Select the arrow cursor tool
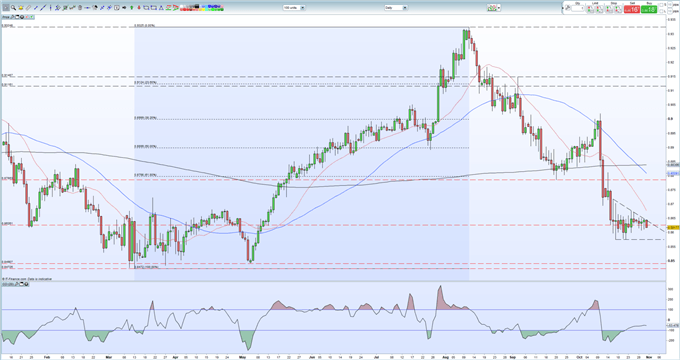The height and width of the screenshot is (360, 680). [6, 7]
